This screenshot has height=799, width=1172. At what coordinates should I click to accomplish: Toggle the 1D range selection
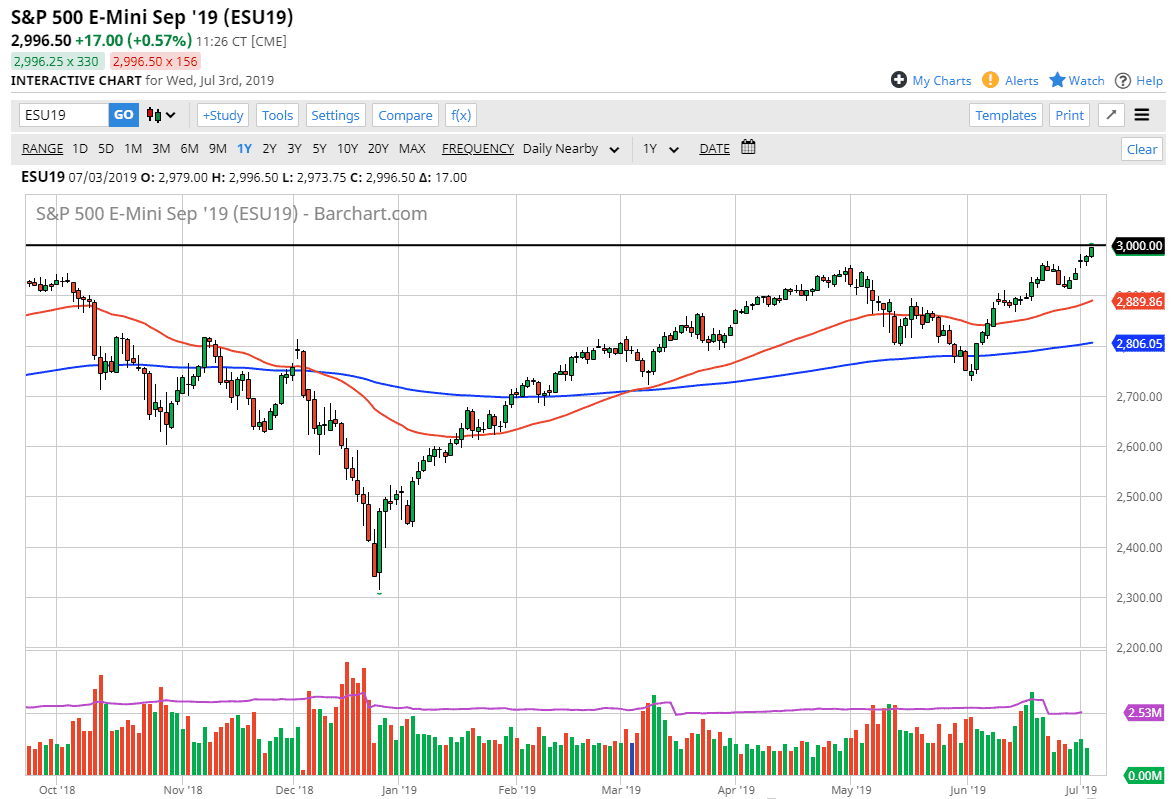click(80, 148)
